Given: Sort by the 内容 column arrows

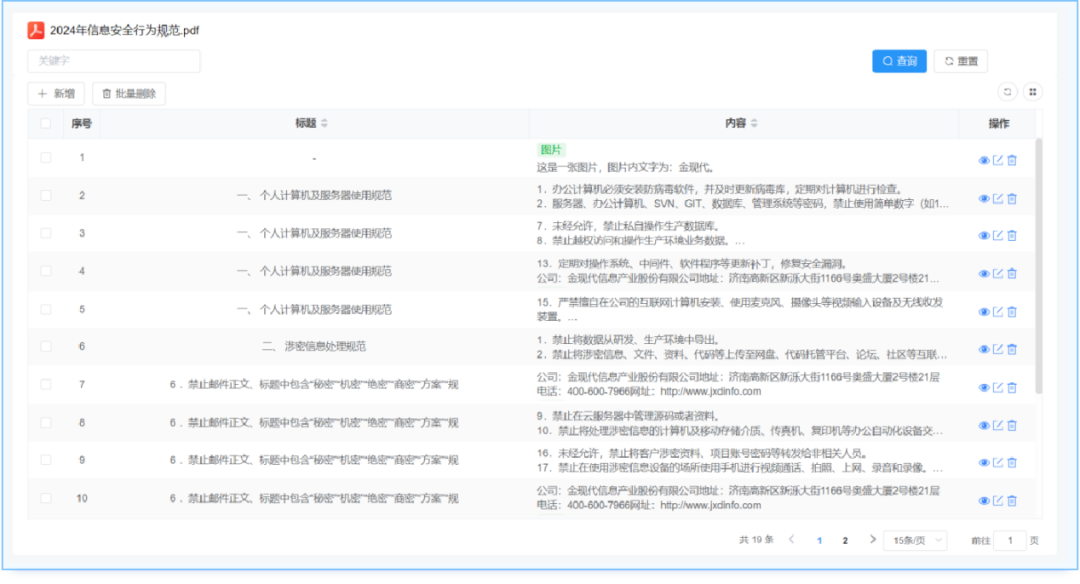Looking at the screenshot, I should (754, 124).
